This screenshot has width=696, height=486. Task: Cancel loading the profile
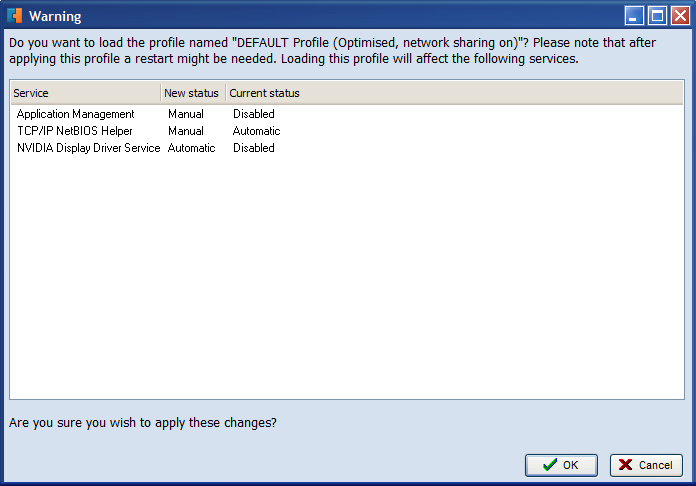pyautogui.click(x=646, y=465)
